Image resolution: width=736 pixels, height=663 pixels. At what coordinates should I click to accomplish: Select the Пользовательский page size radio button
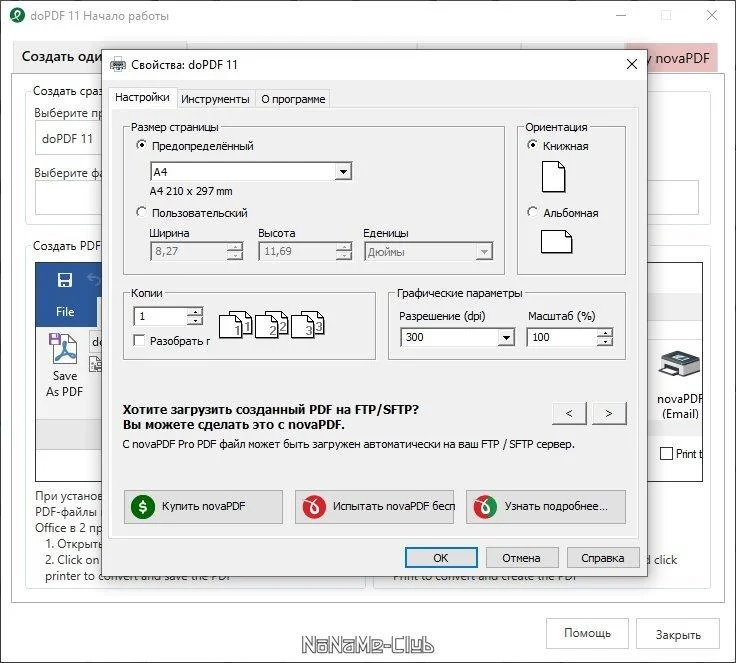[x=141, y=212]
